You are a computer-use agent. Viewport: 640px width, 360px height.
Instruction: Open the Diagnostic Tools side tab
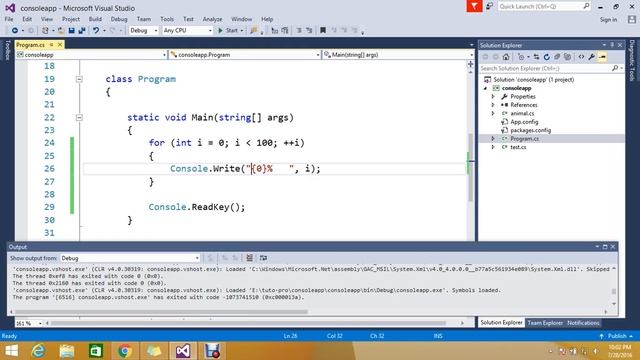[632, 60]
